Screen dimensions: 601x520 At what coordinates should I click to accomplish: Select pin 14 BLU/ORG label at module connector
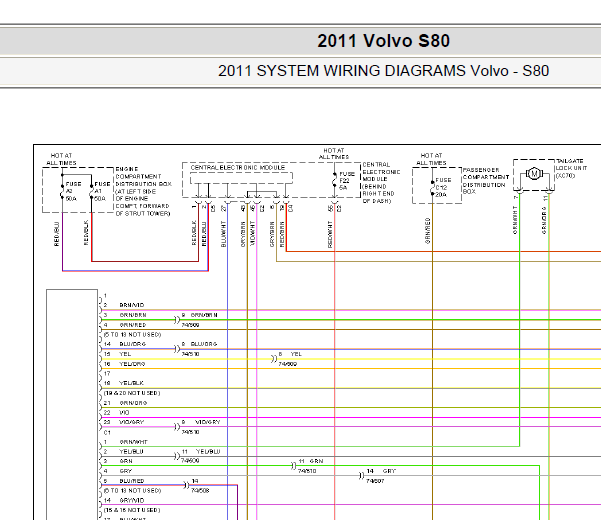tap(133, 344)
